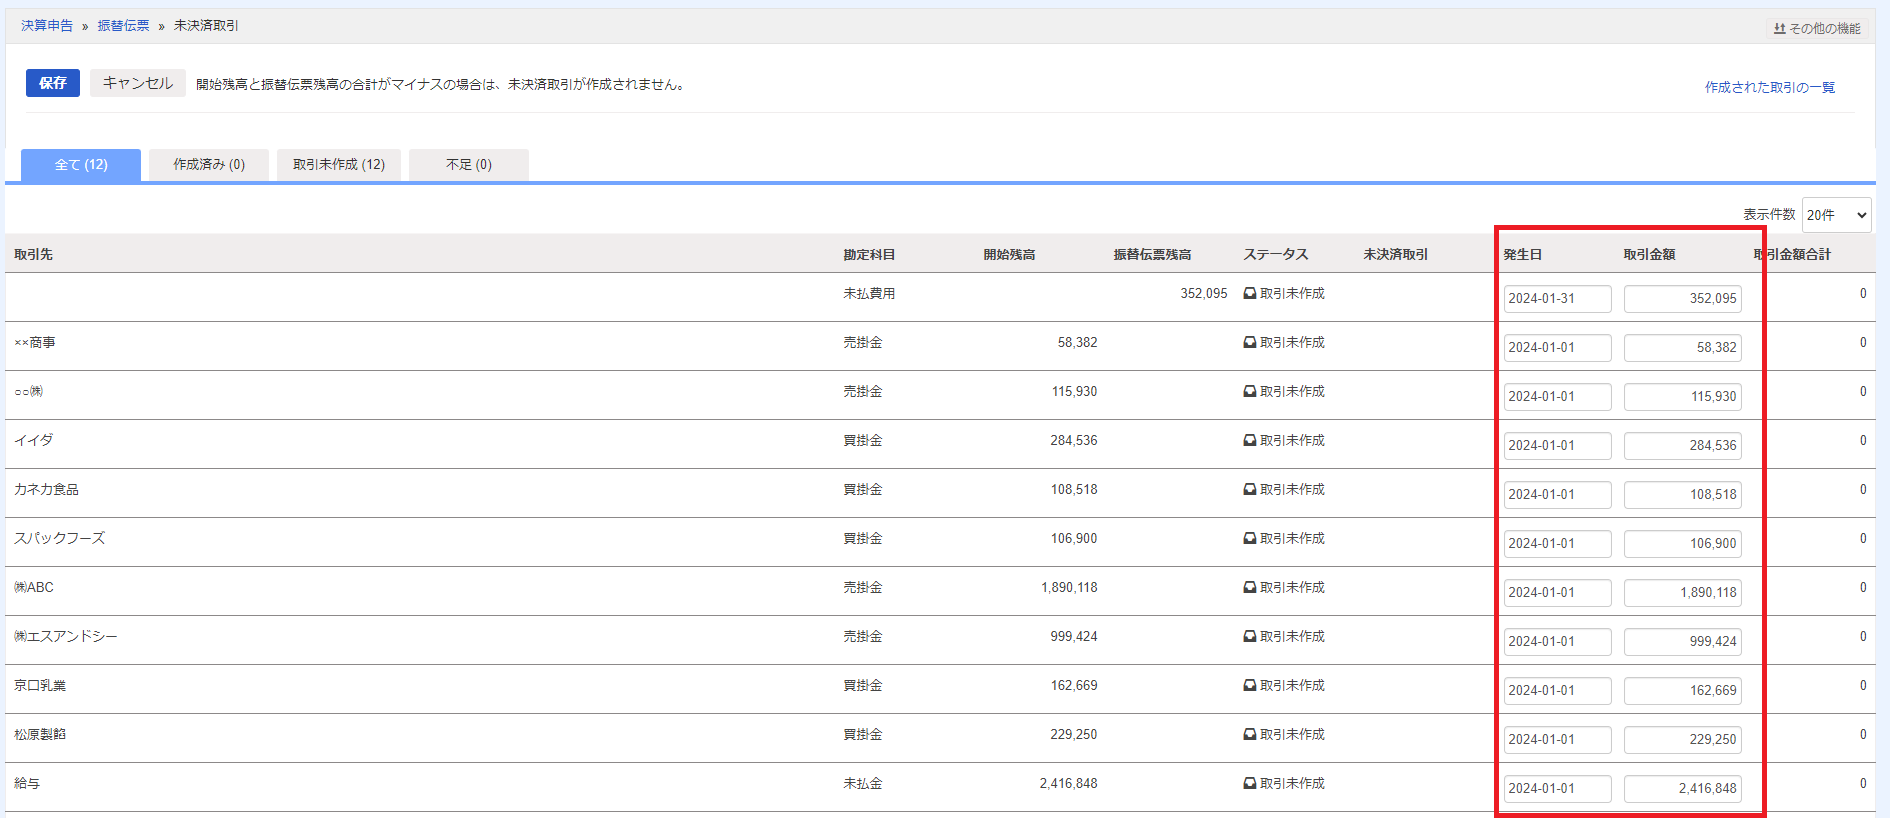
Task: Click the 開始残高 column header
Action: (1009, 255)
